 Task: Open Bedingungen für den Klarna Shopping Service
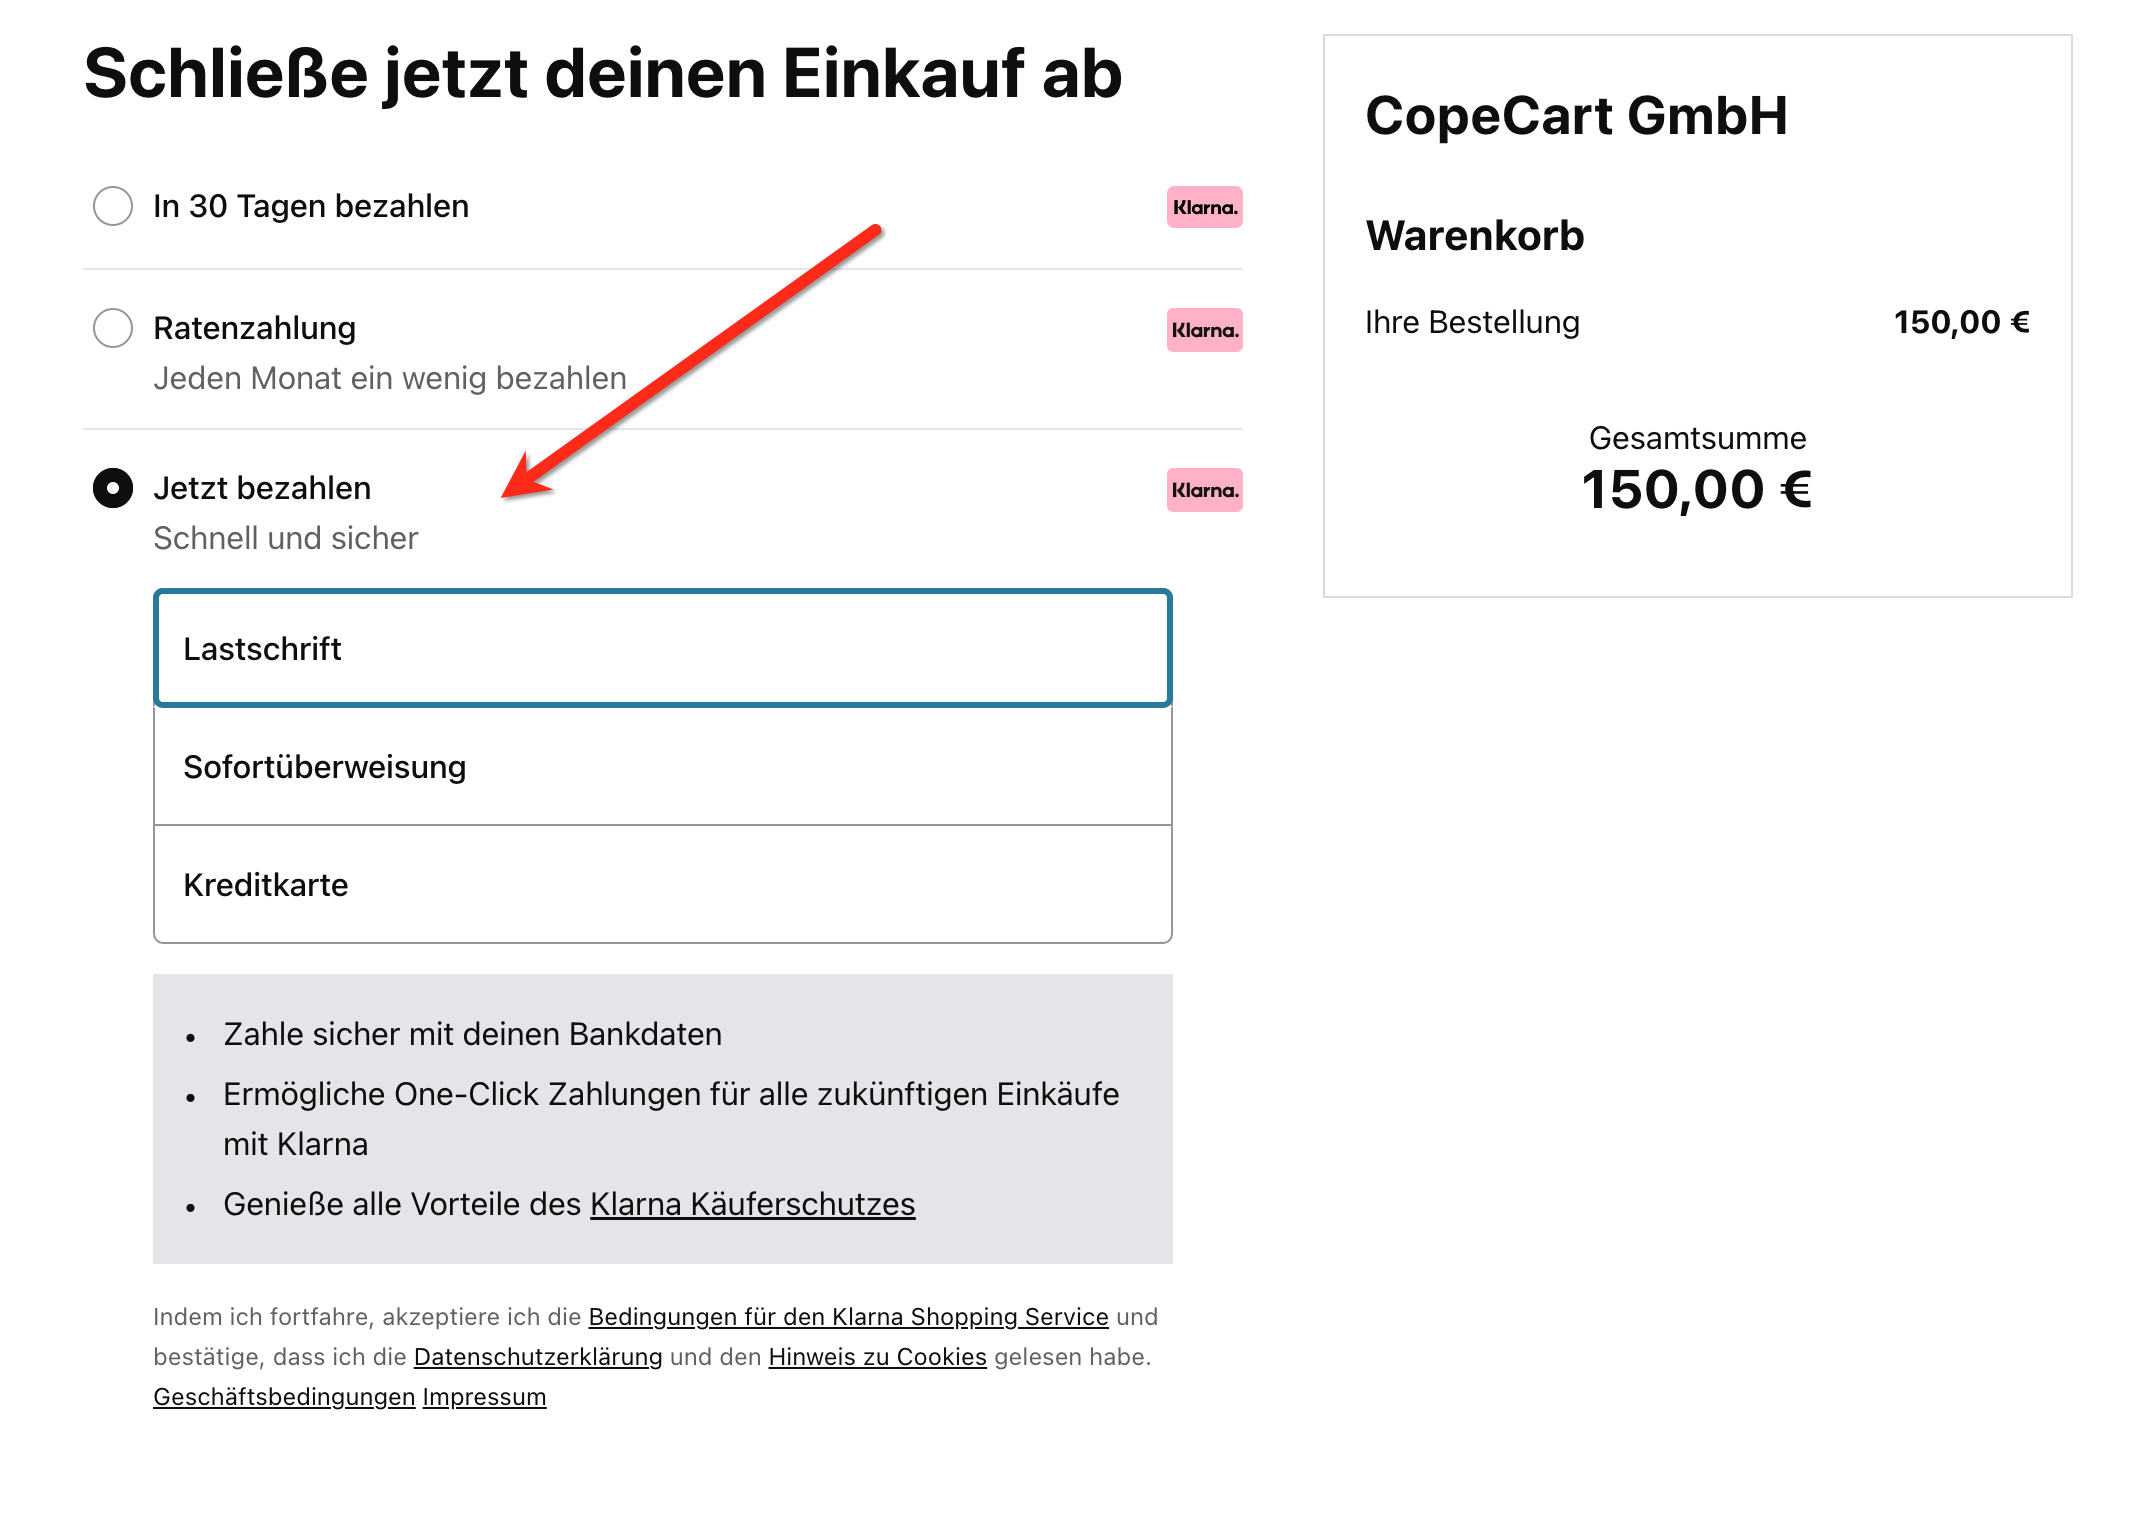[848, 1317]
